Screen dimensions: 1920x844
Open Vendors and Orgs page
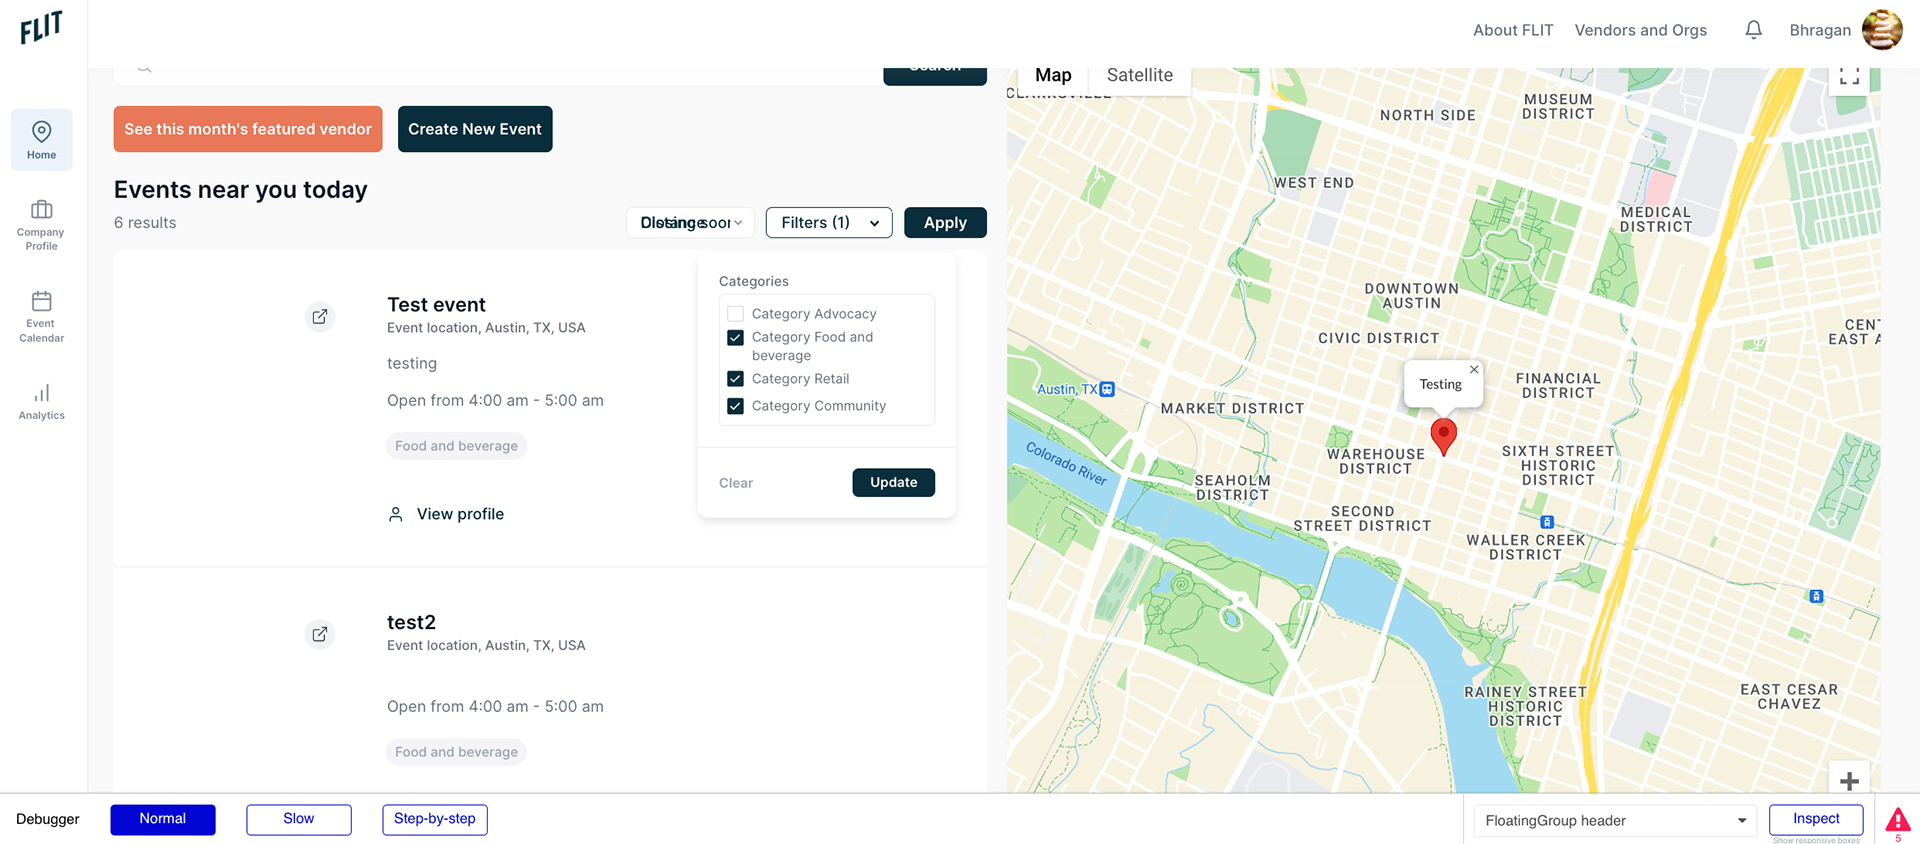tap(1641, 30)
